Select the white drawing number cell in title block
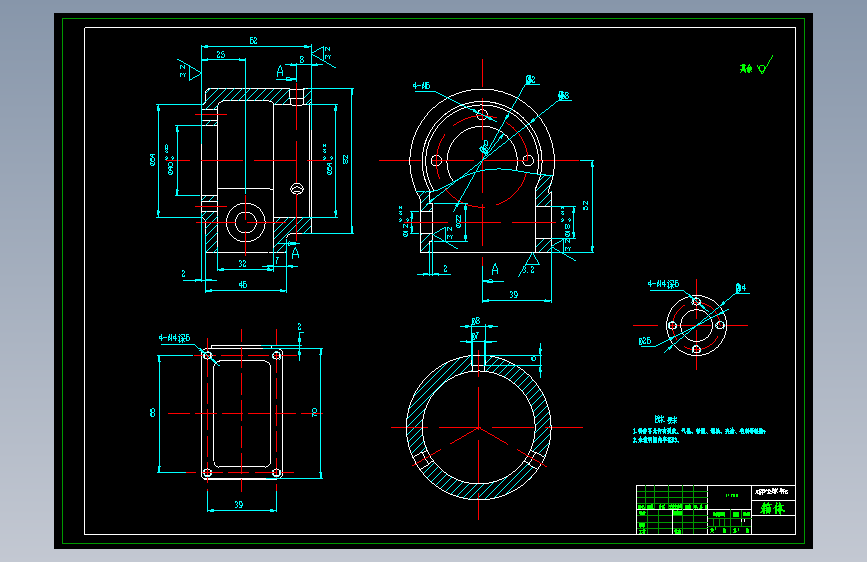Screen dimensions: 867x562 coord(773,491)
